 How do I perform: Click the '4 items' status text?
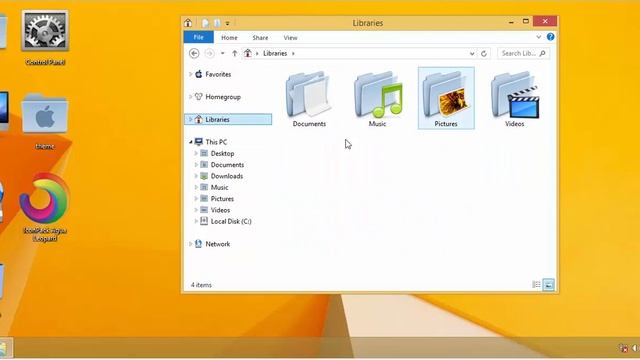pyautogui.click(x=201, y=285)
